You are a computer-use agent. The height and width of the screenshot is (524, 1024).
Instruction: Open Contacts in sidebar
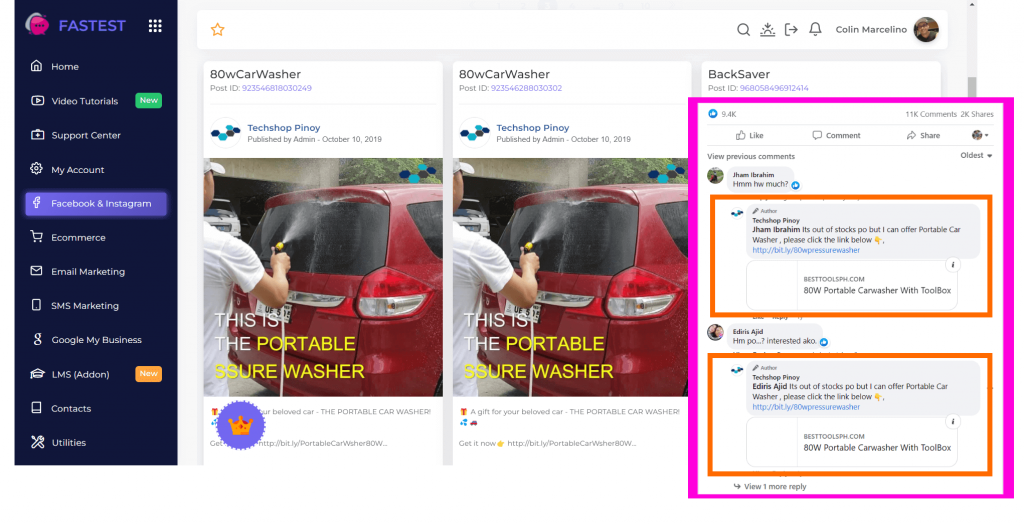(x=71, y=408)
